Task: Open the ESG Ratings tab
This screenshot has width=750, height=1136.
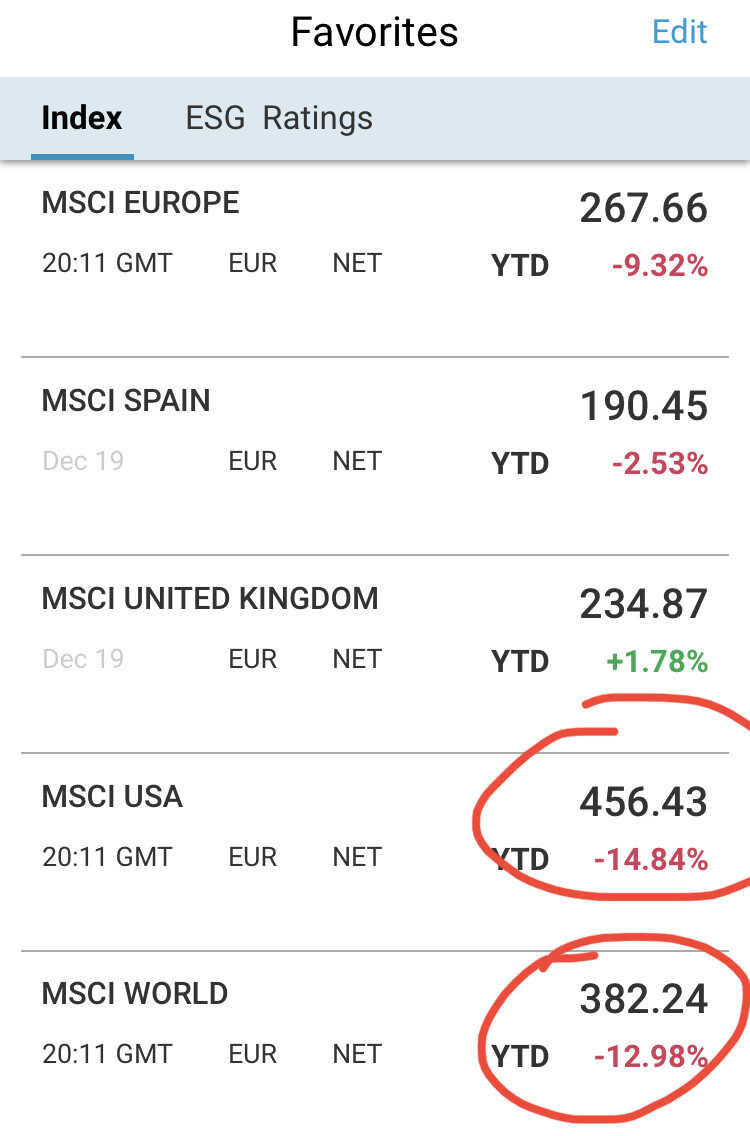Action: pyautogui.click(x=279, y=118)
